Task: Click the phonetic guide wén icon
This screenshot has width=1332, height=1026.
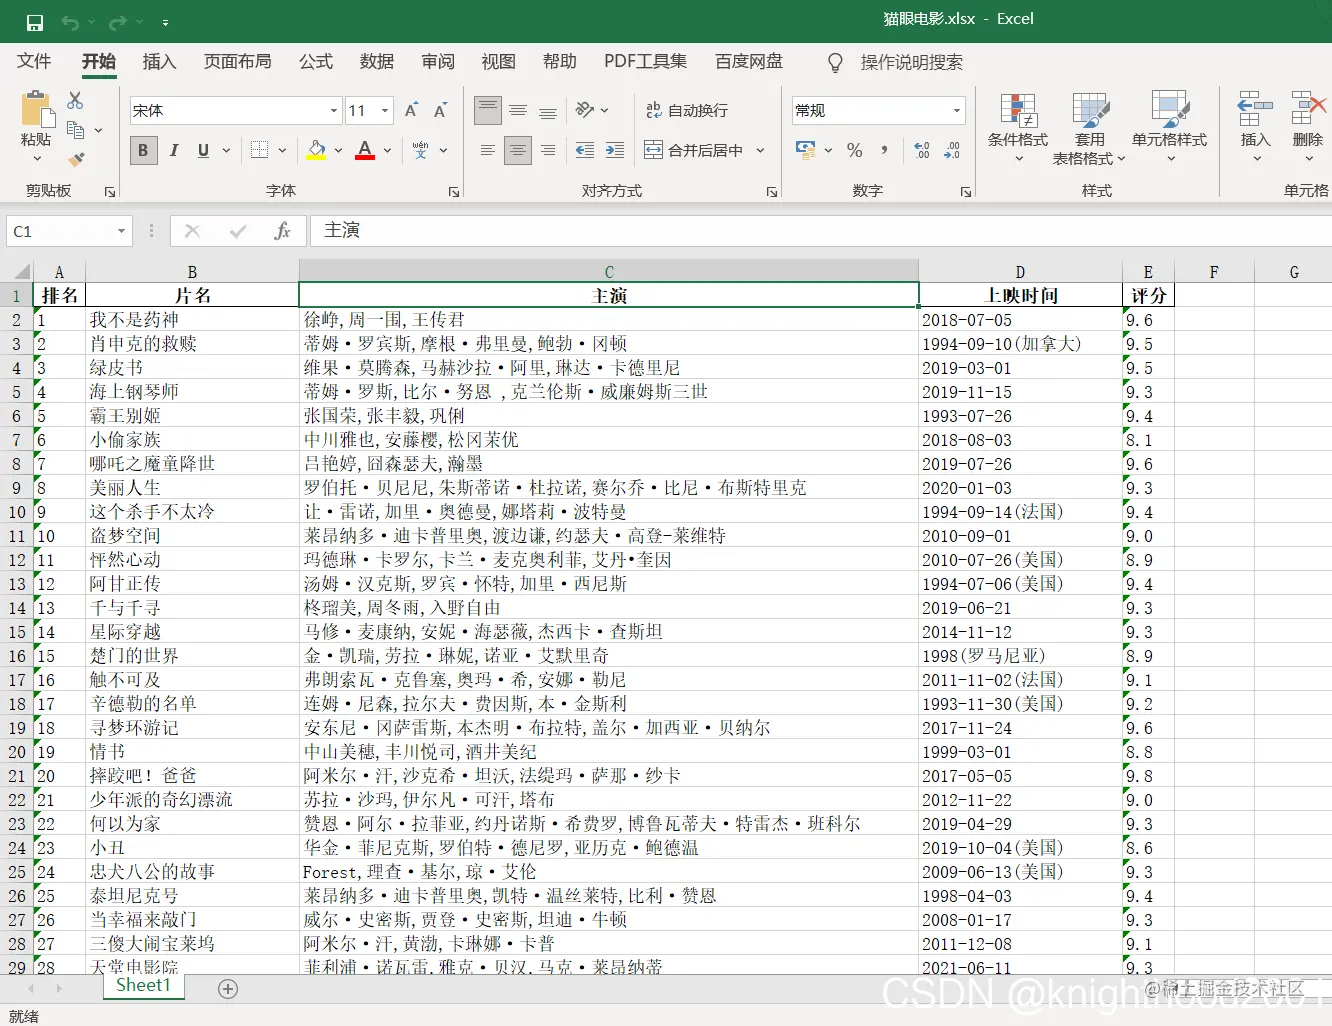Action: click(421, 151)
